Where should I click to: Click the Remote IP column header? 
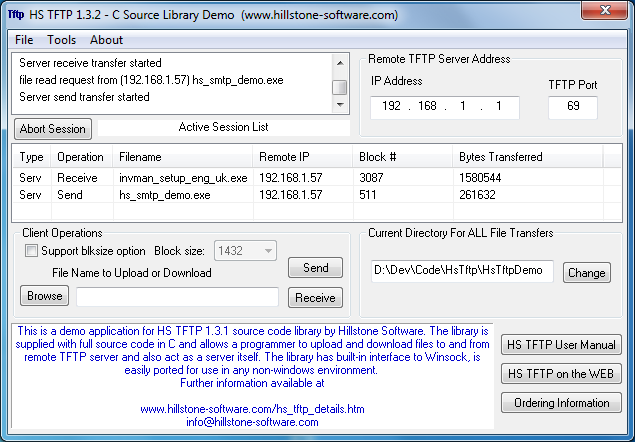click(x=303, y=157)
